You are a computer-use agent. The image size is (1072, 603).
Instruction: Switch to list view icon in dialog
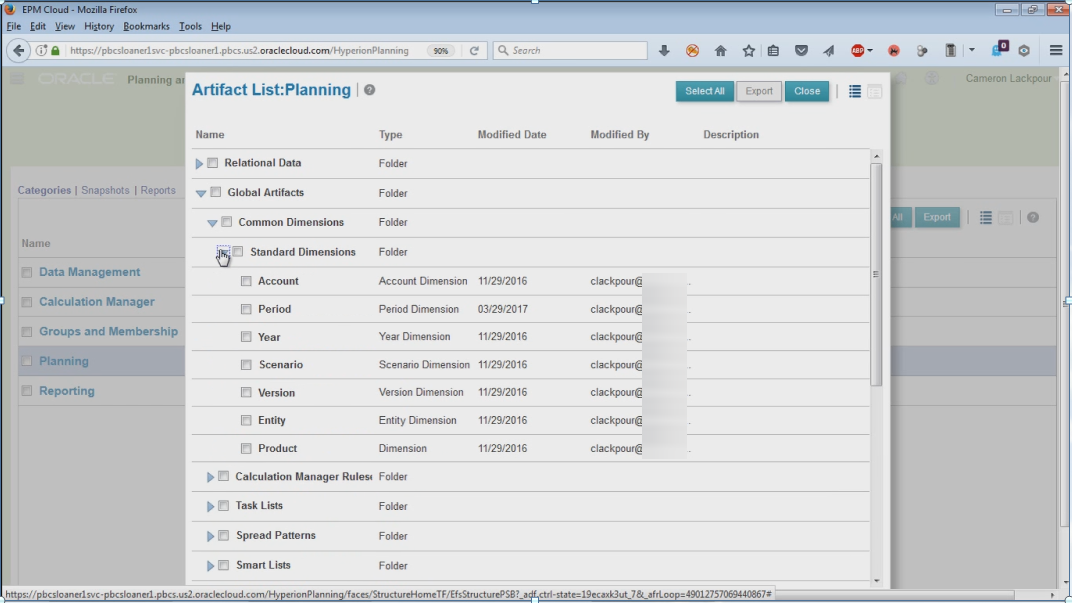click(855, 91)
